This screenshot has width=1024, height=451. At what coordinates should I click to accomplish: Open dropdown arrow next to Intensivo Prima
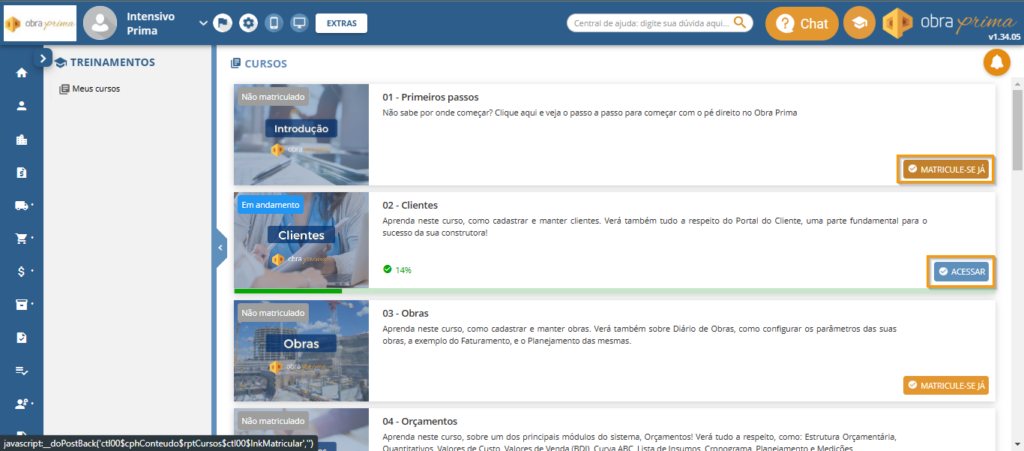(203, 23)
